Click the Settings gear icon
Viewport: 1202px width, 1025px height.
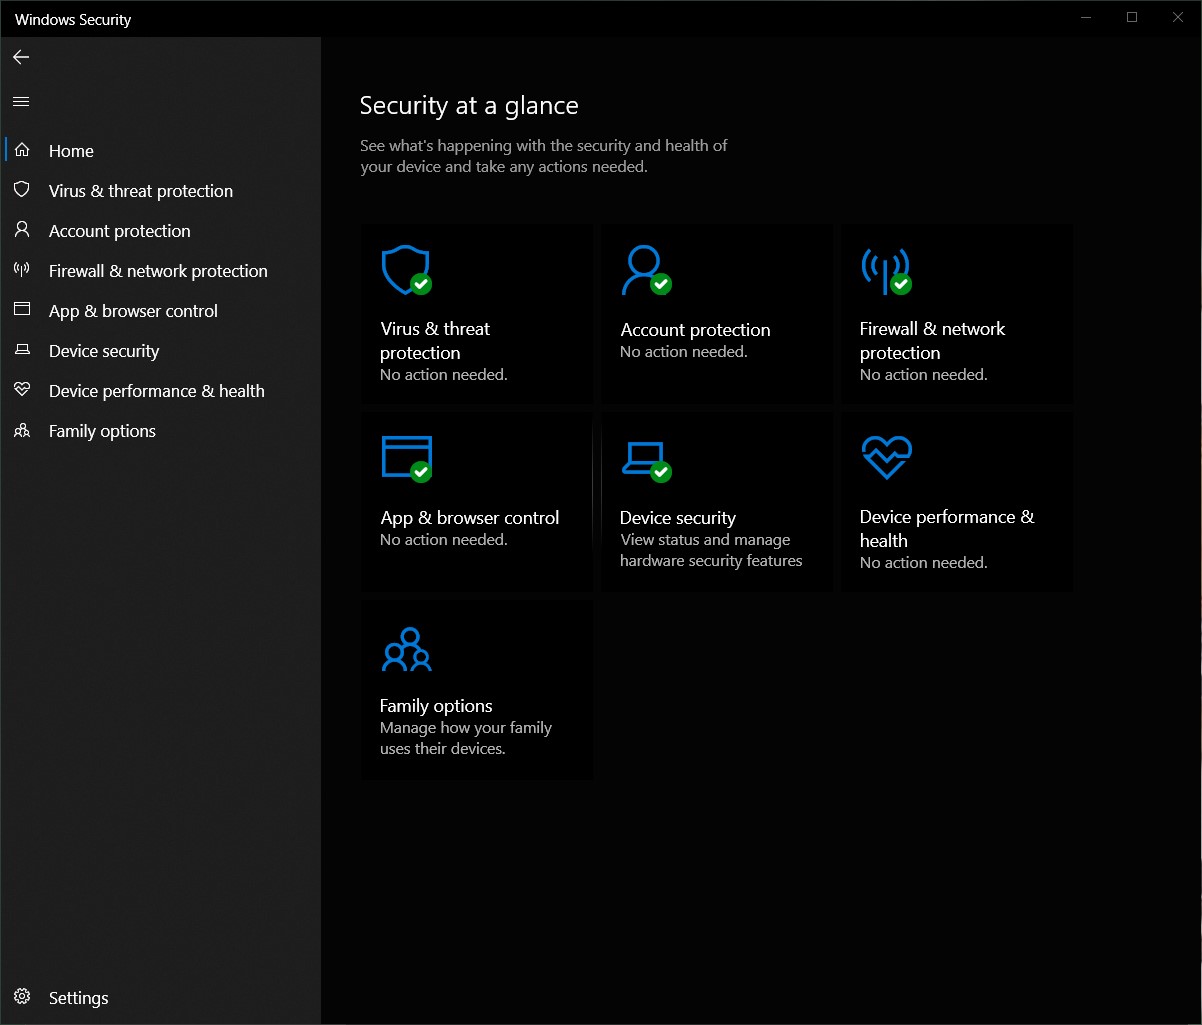[22, 997]
